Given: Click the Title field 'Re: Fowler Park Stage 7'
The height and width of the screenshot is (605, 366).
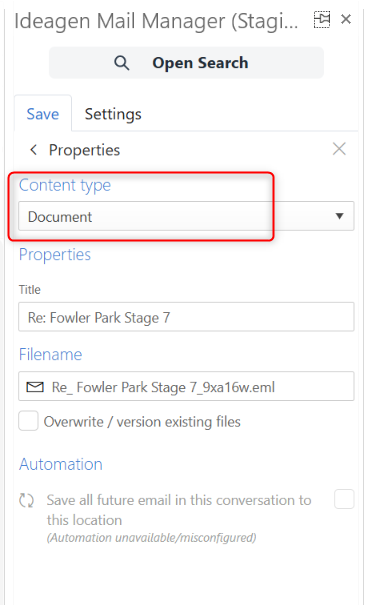Looking at the screenshot, I should pos(186,317).
